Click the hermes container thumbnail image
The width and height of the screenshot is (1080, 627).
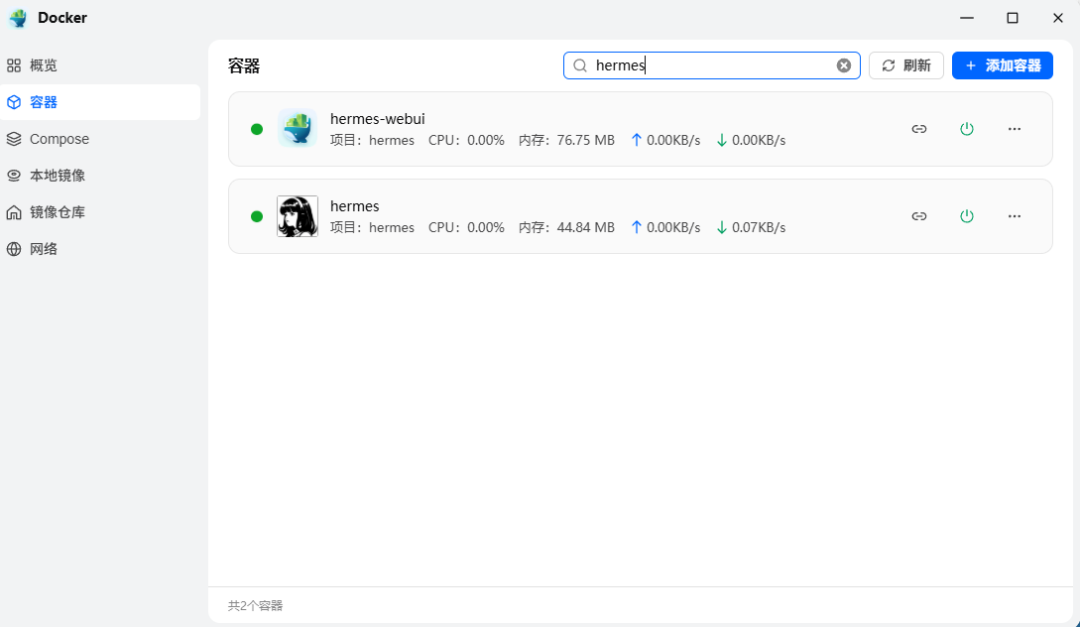(x=297, y=216)
